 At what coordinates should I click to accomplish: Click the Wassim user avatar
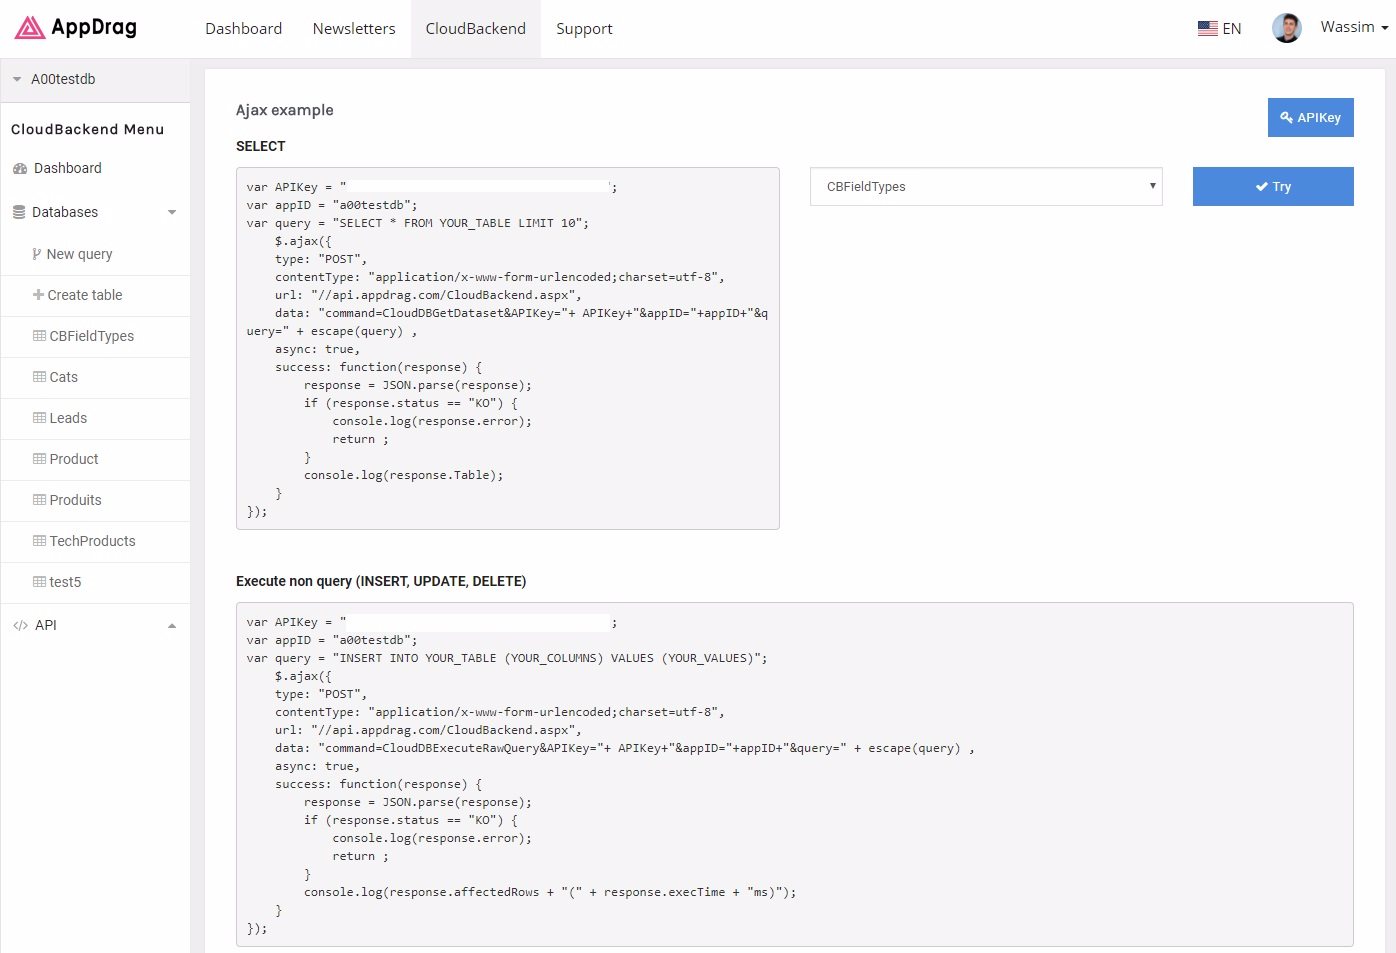1286,28
